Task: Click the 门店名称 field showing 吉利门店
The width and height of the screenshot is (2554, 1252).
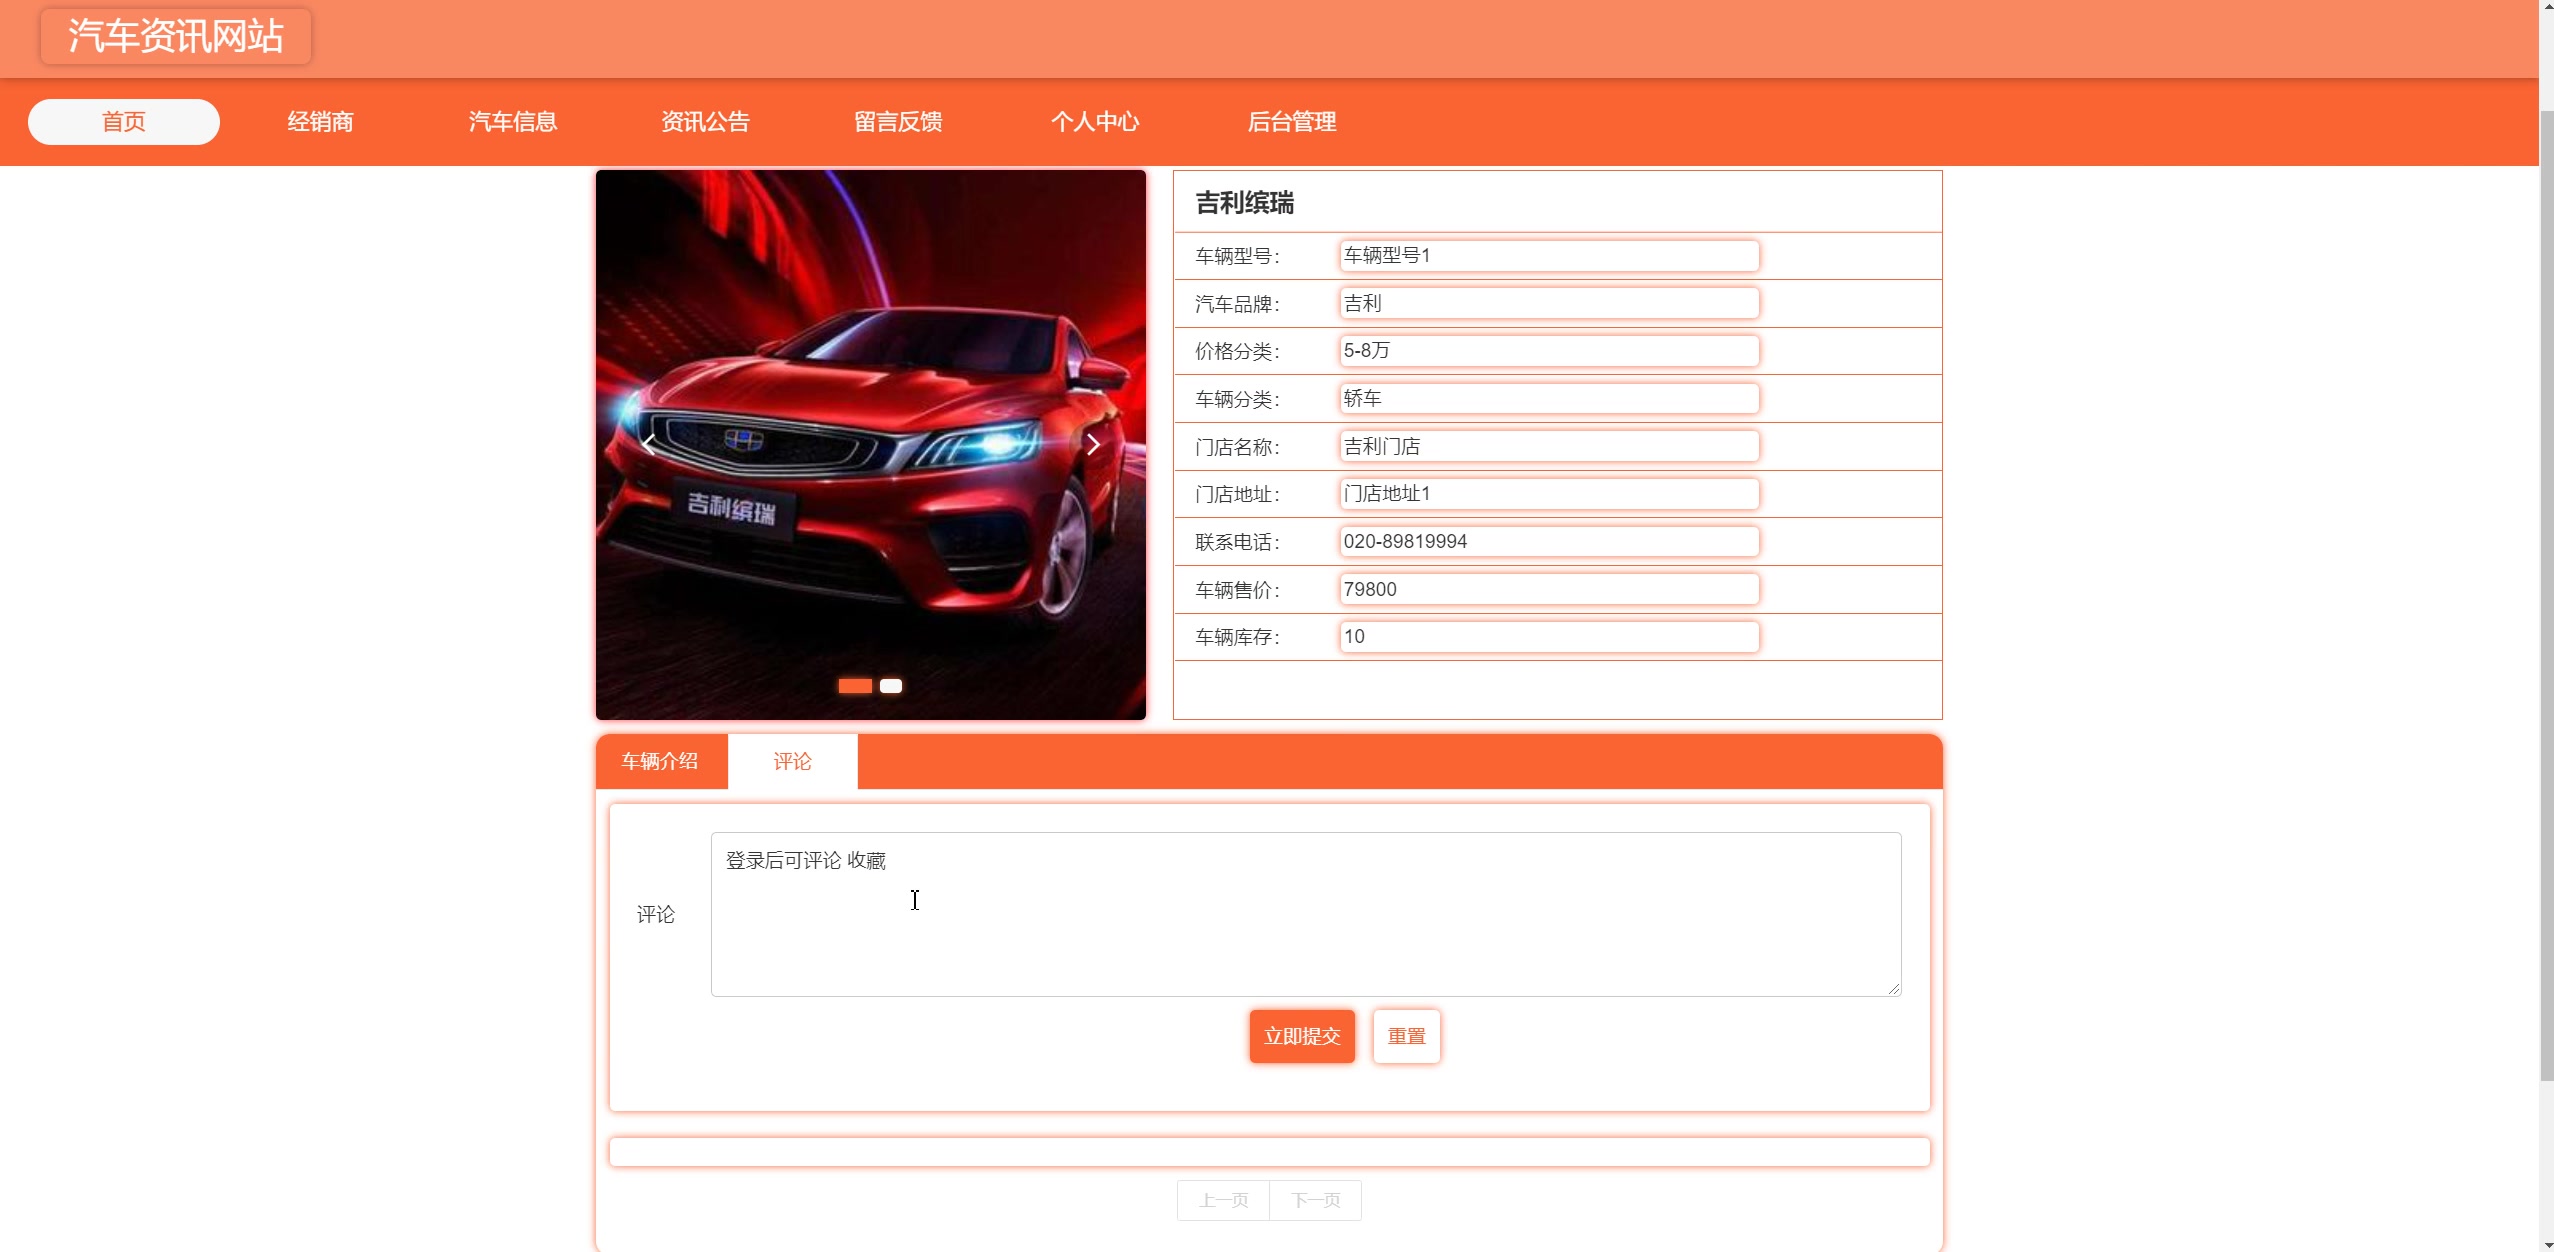Action: [1549, 446]
